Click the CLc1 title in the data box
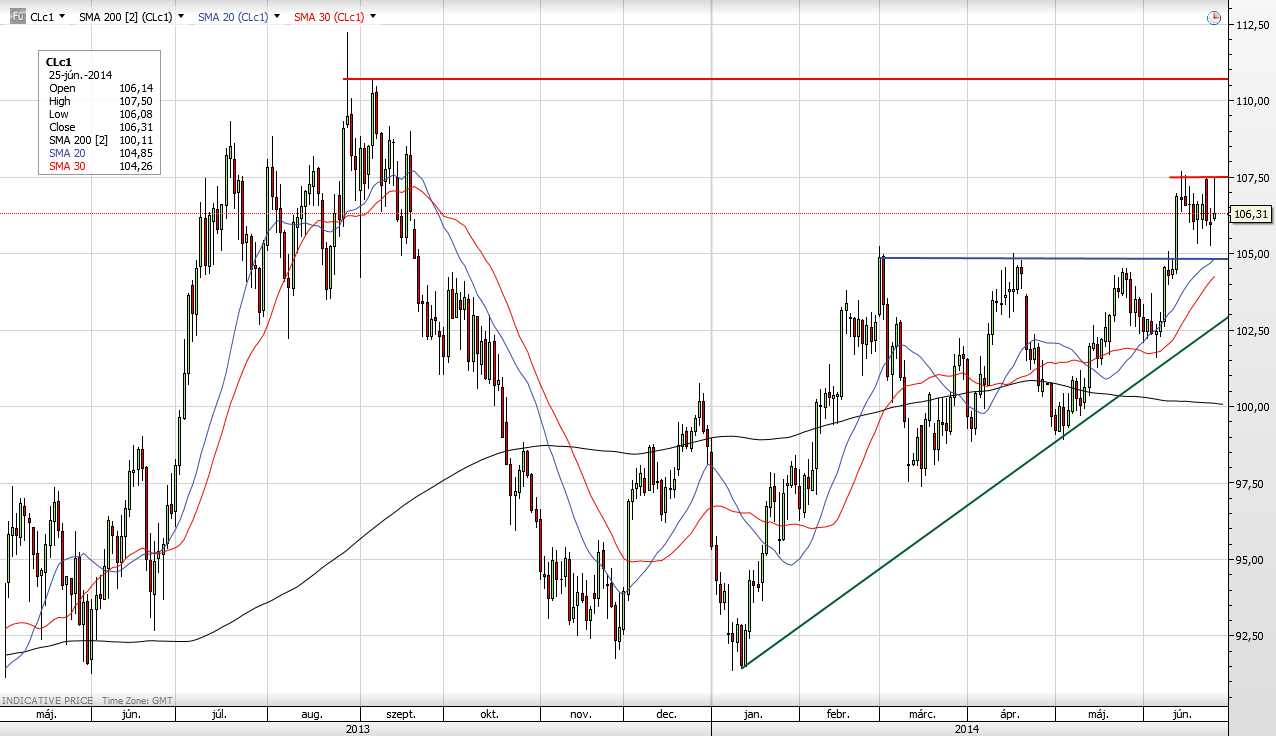The width and height of the screenshot is (1276, 736). click(x=58, y=62)
